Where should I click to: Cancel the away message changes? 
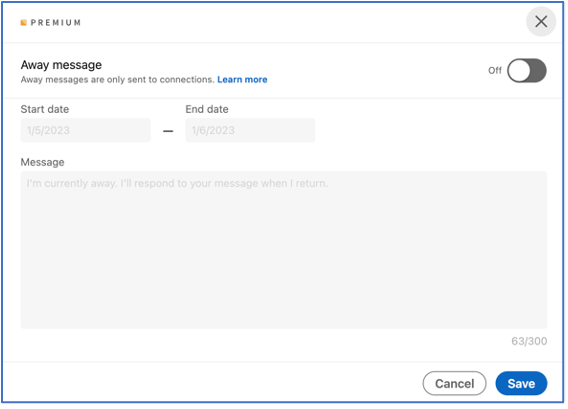click(x=454, y=383)
